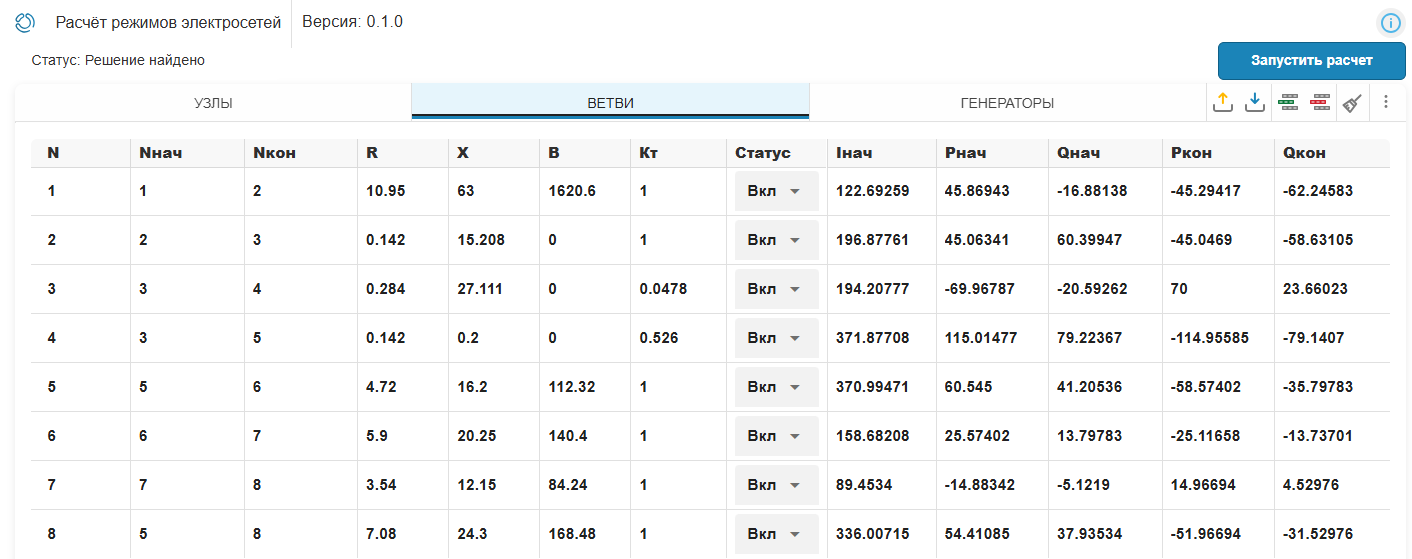The image size is (1412, 559).
Task: Click the R value 10.95 cell
Action: click(x=386, y=191)
